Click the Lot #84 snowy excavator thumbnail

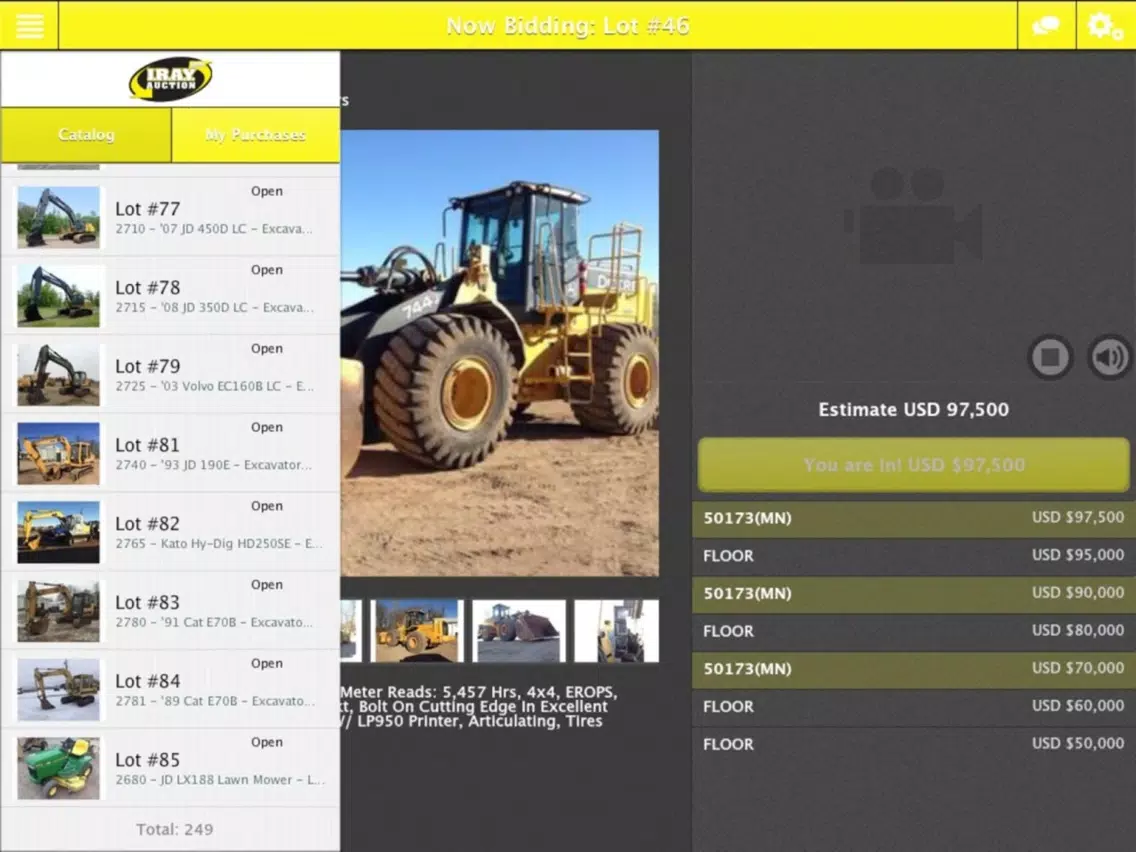(x=59, y=690)
